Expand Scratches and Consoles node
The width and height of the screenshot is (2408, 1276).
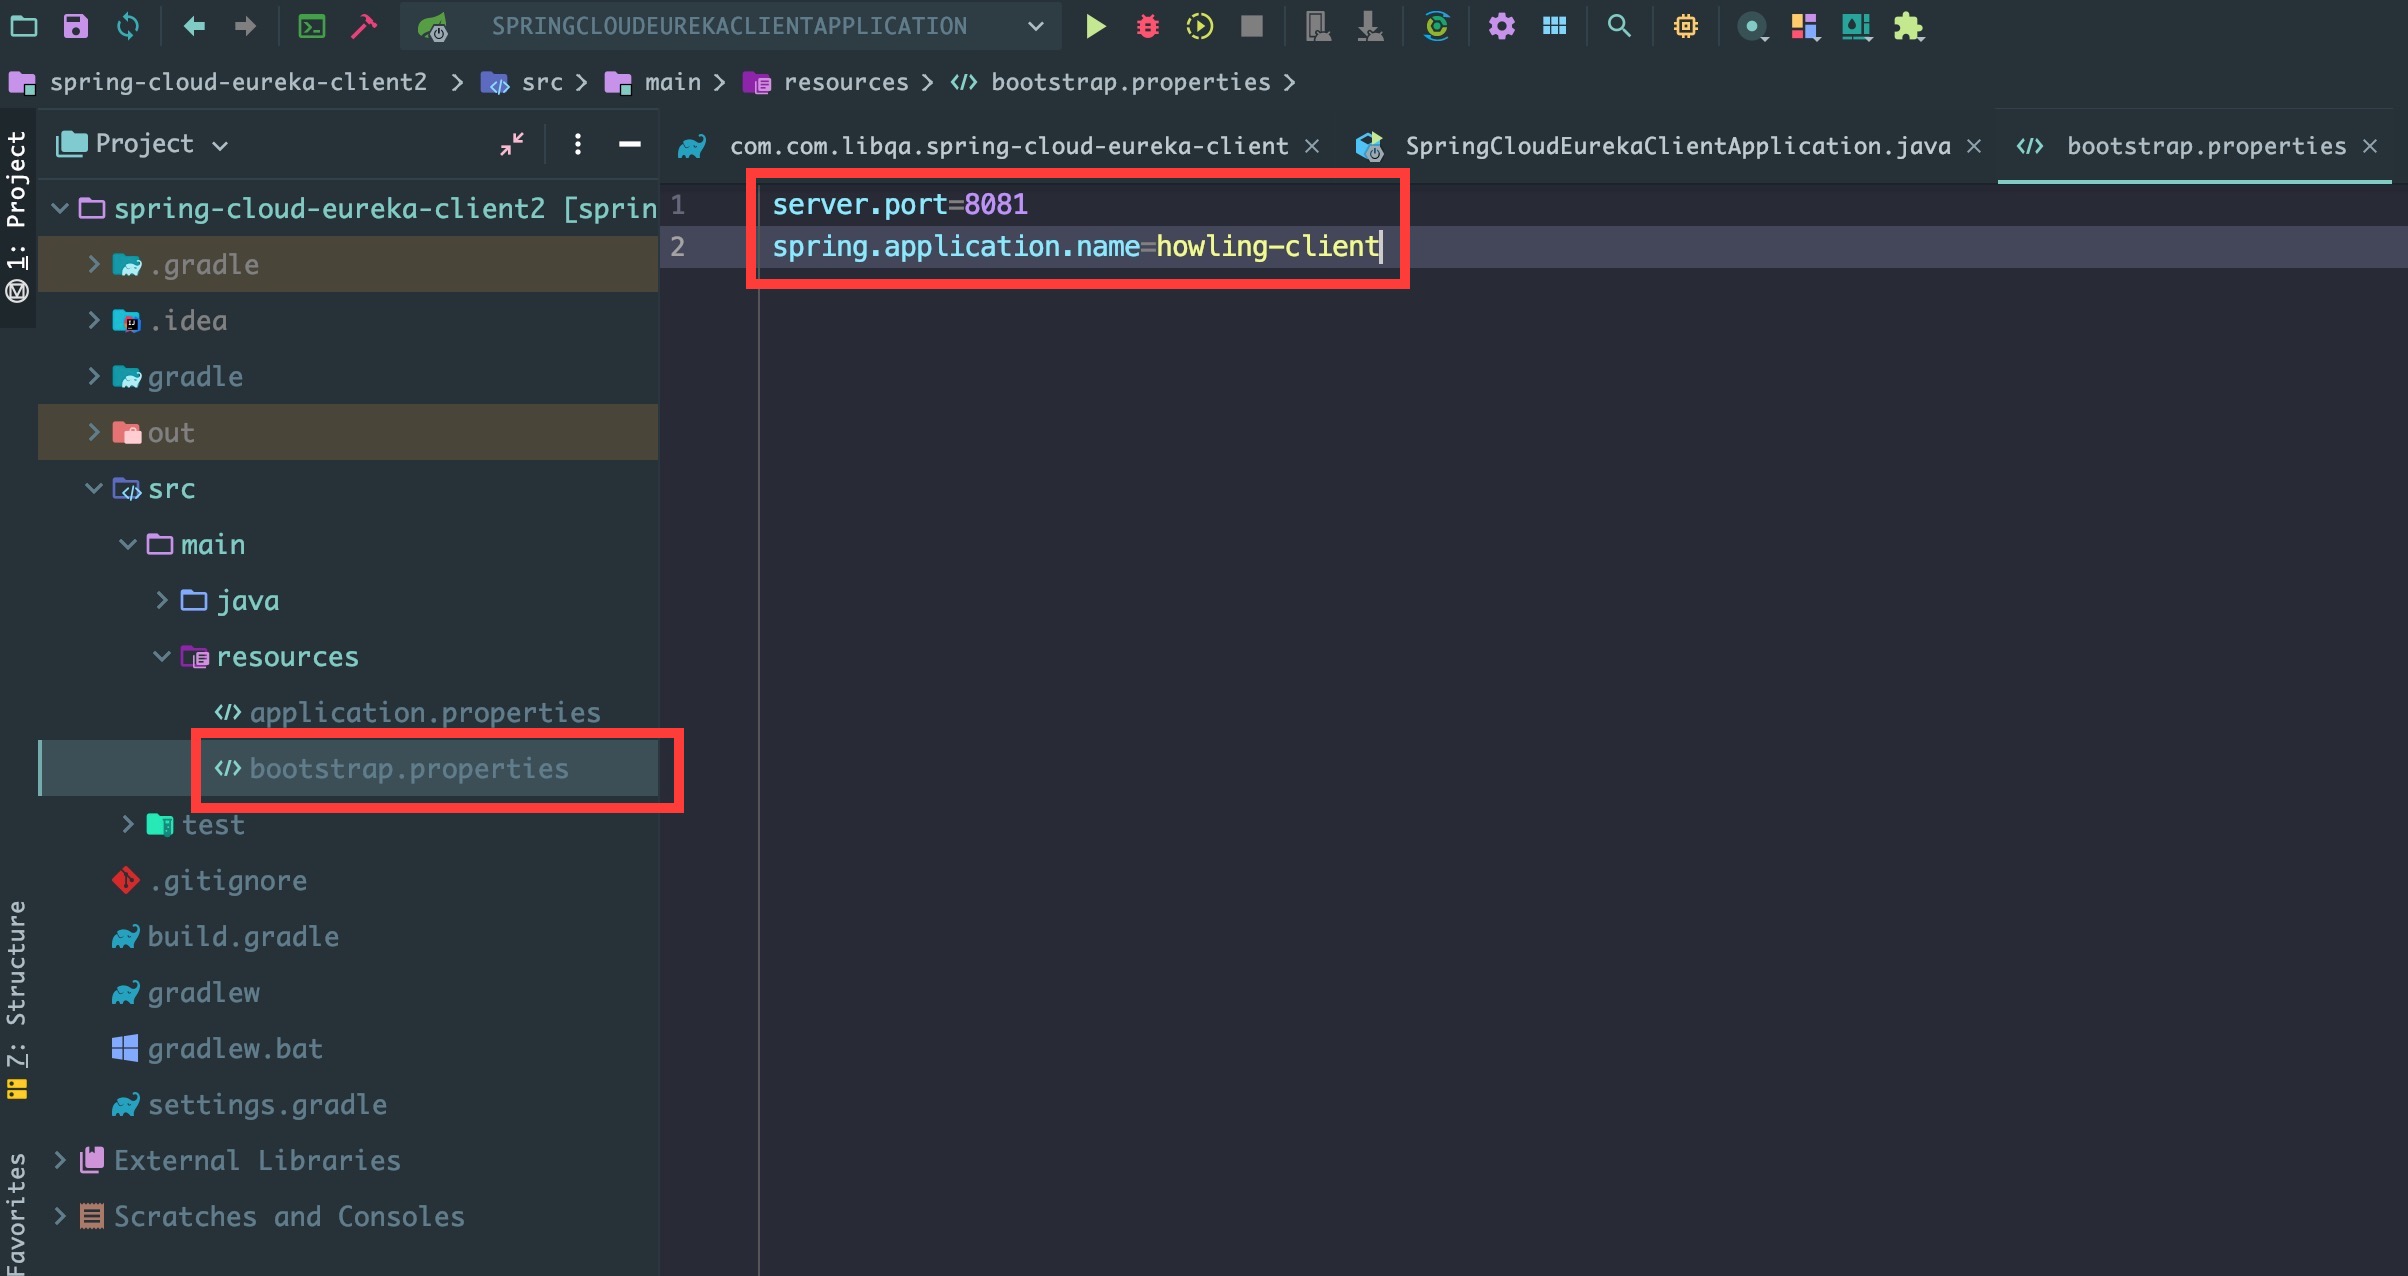coord(60,1216)
